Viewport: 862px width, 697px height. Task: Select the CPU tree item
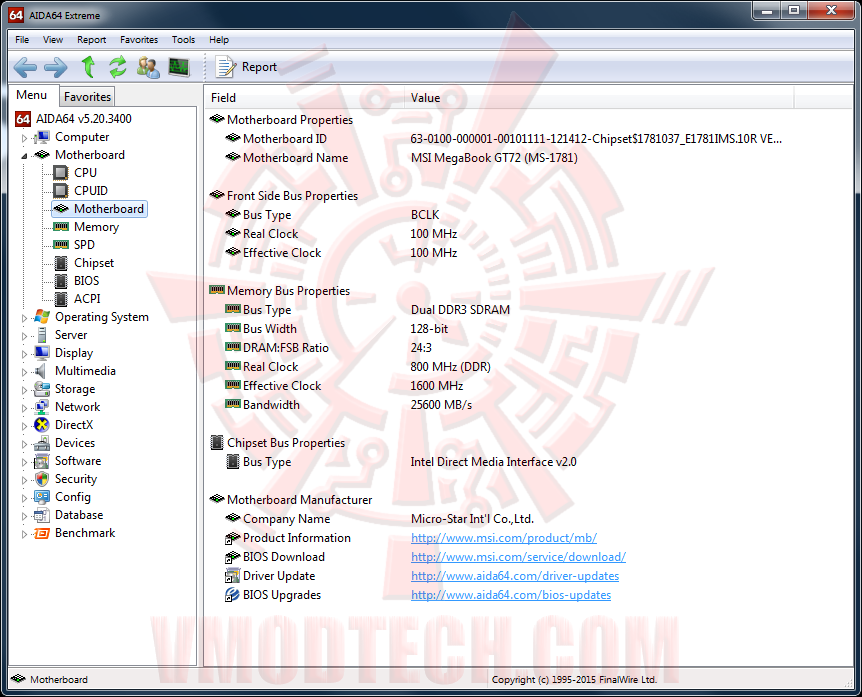tap(85, 173)
